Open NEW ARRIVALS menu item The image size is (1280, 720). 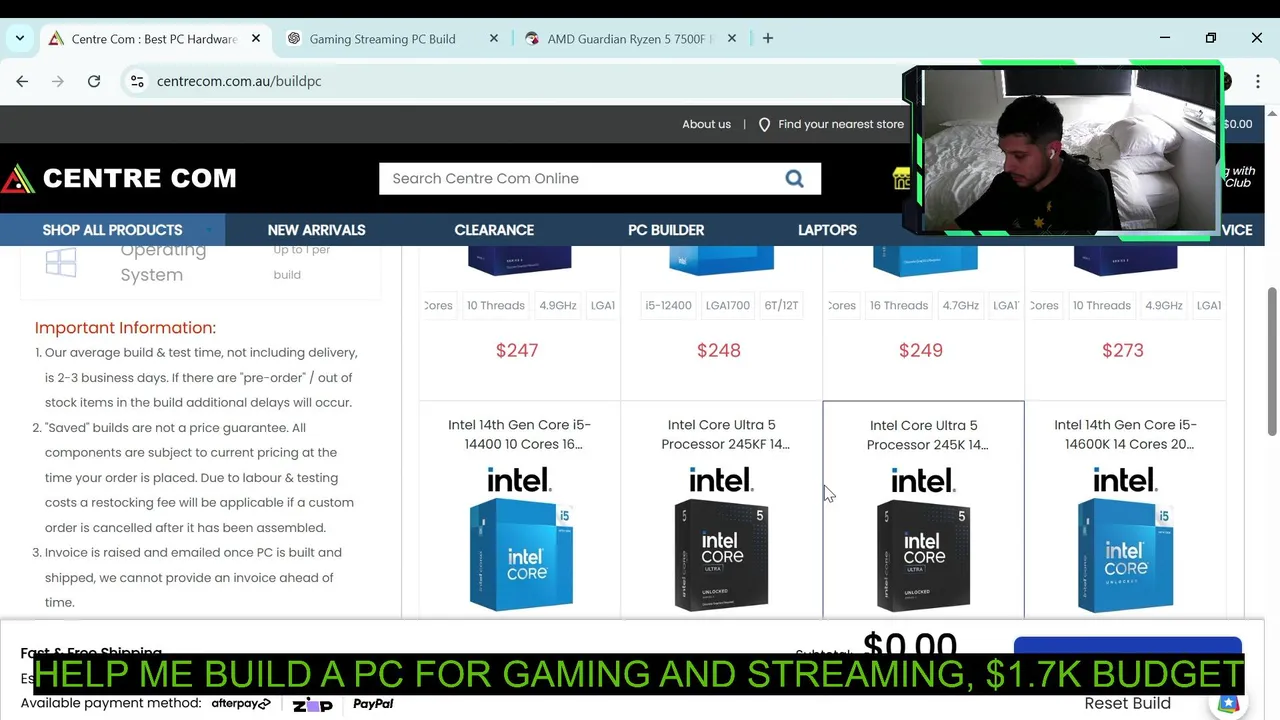click(316, 230)
